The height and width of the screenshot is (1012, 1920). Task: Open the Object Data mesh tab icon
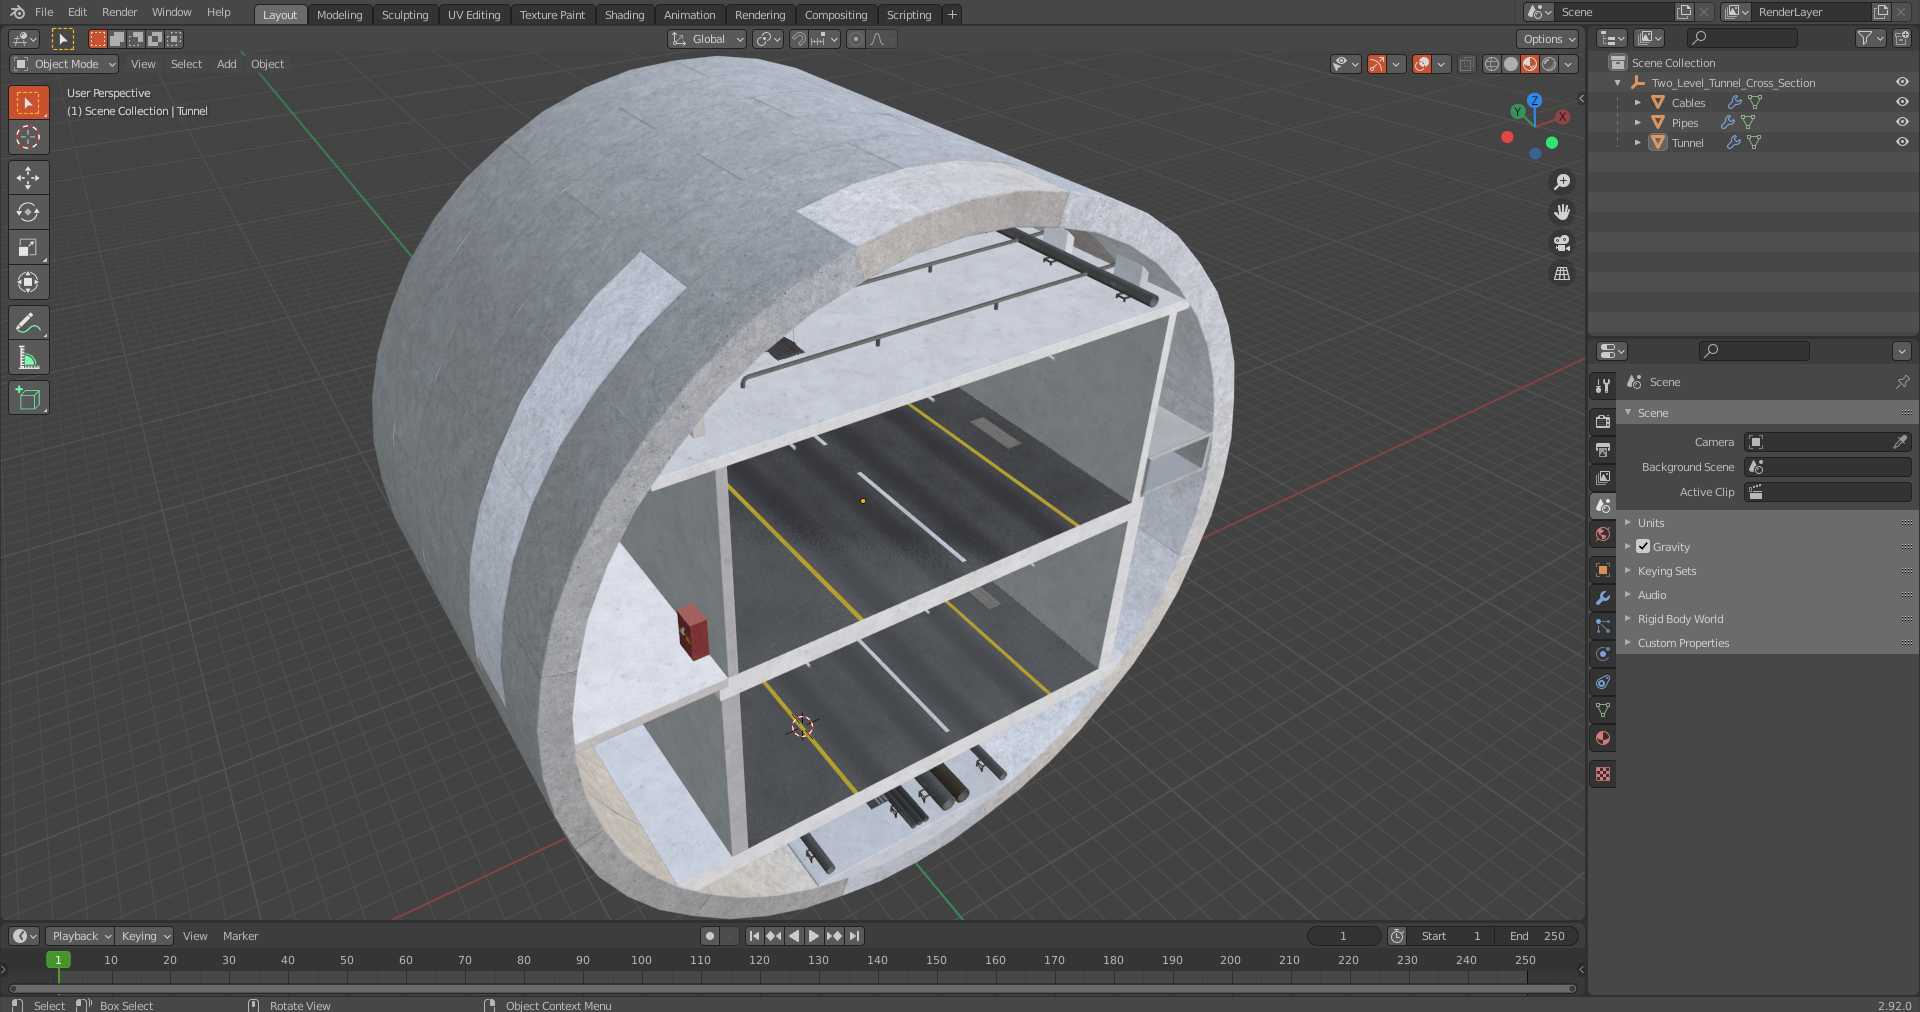pyautogui.click(x=1603, y=710)
